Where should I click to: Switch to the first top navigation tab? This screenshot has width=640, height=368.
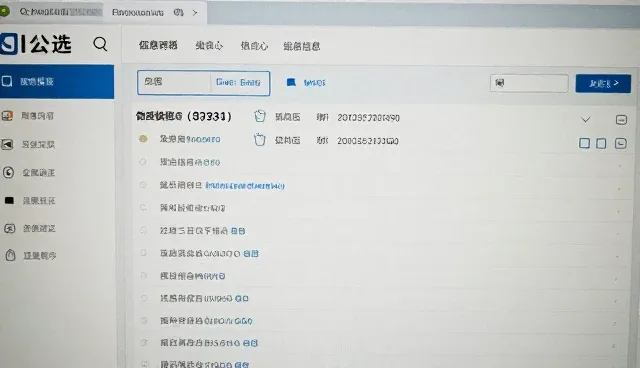point(158,45)
